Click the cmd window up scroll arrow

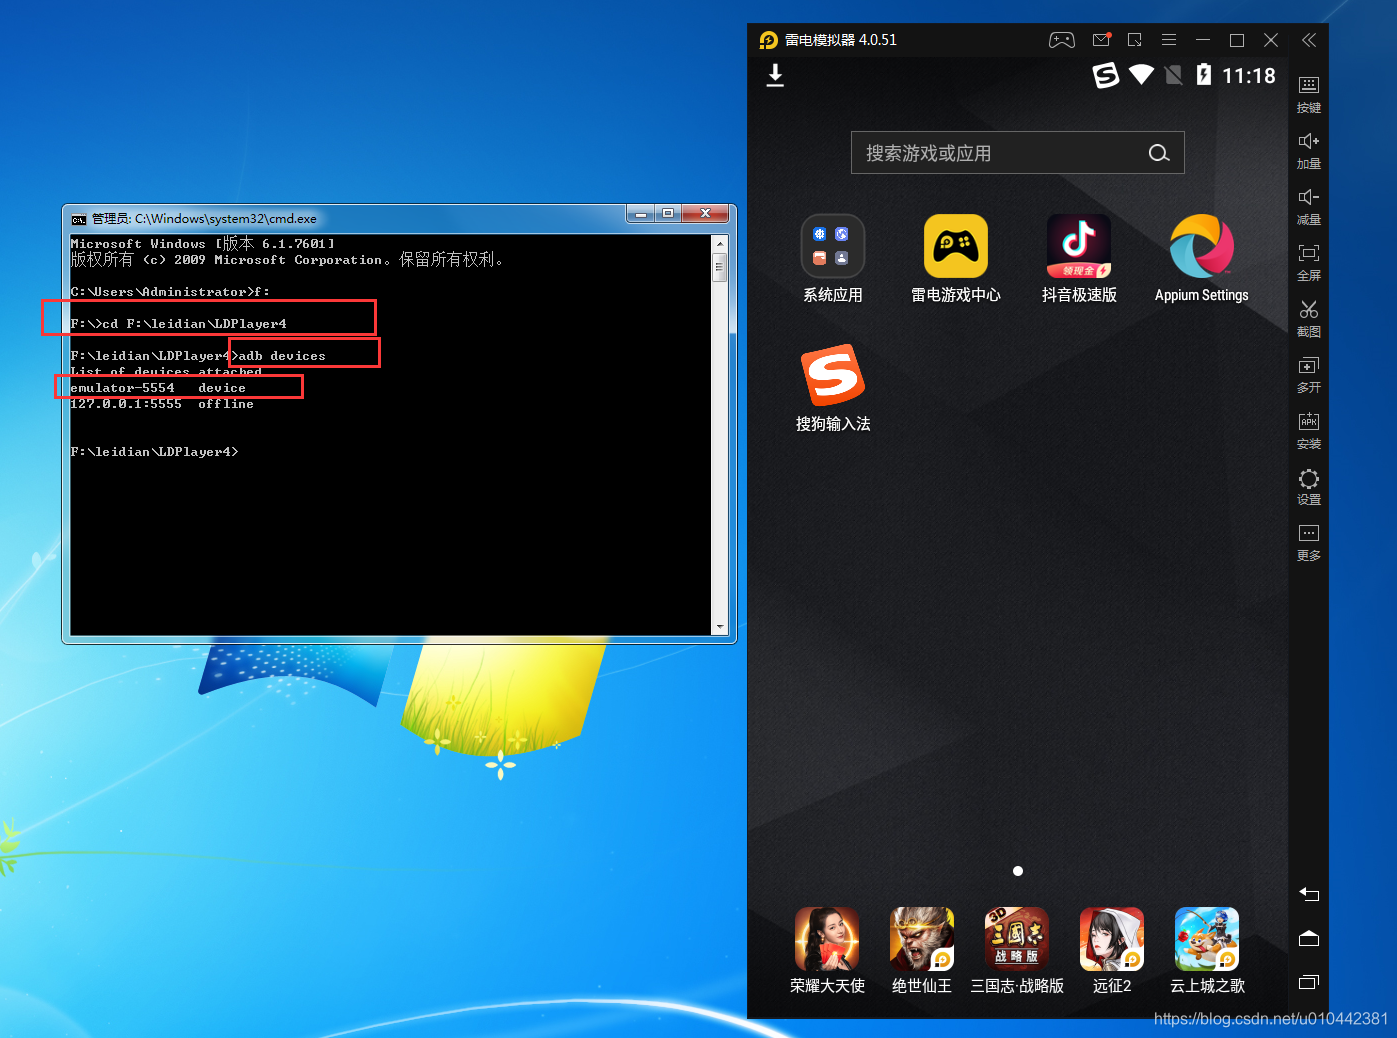[719, 243]
